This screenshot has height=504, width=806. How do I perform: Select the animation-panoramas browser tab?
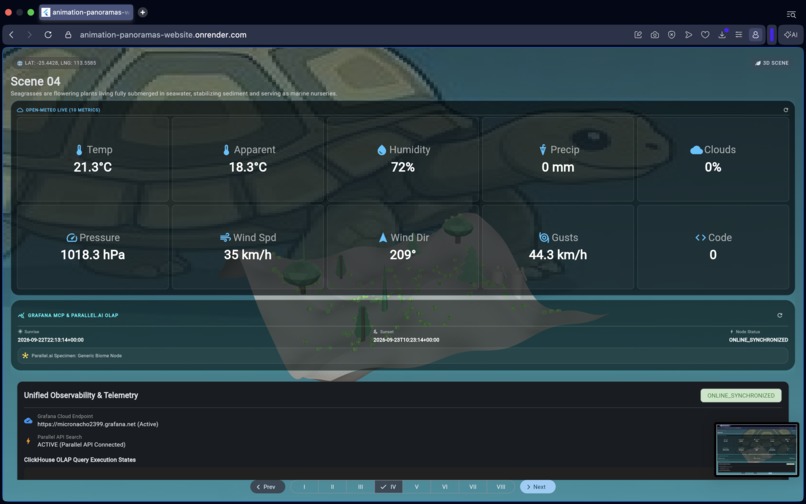[x=86, y=12]
